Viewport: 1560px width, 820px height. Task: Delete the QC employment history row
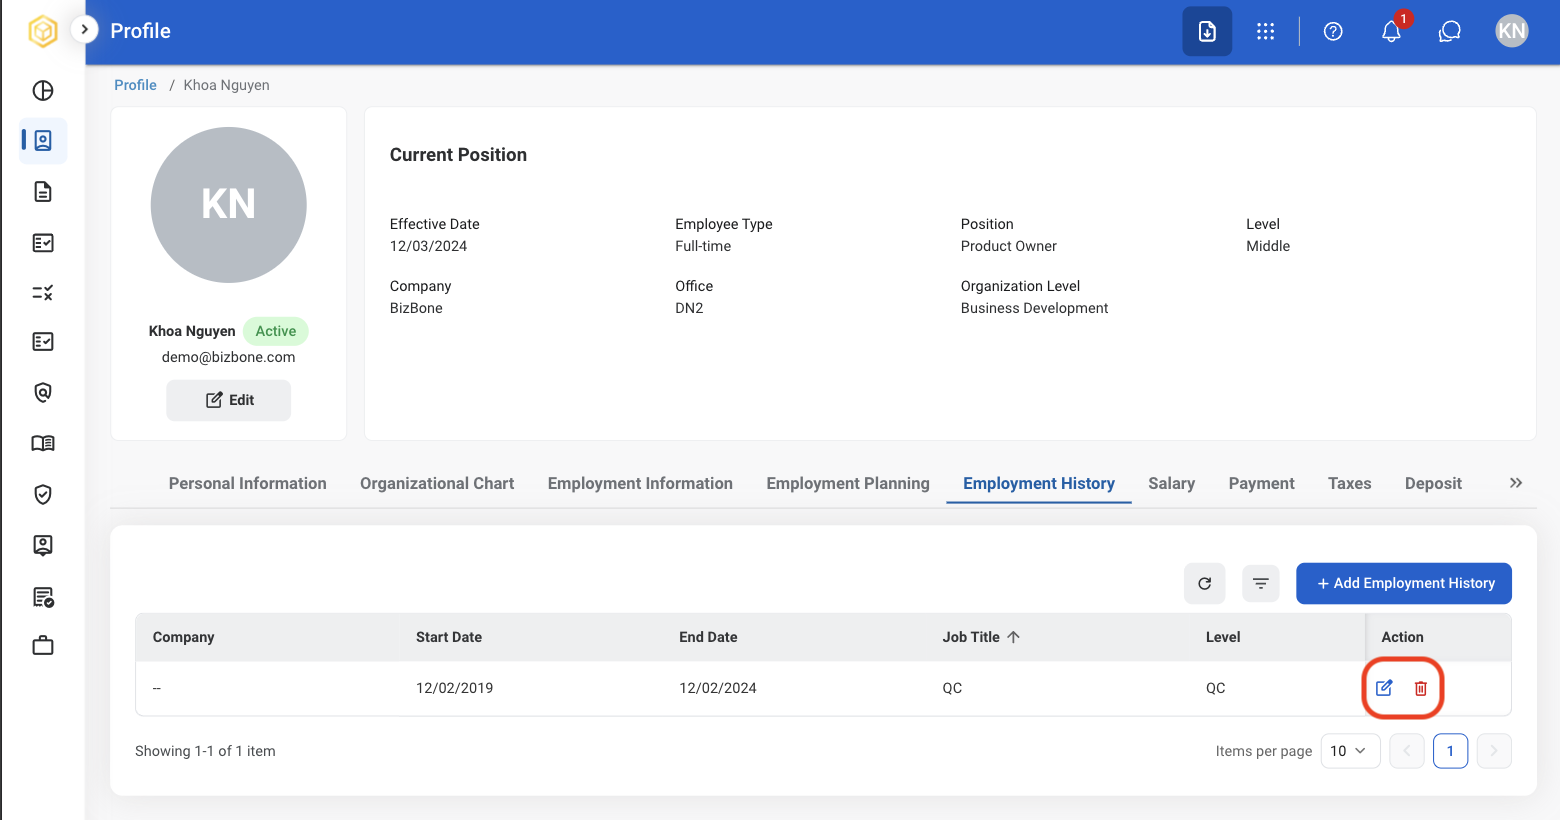tap(1421, 688)
